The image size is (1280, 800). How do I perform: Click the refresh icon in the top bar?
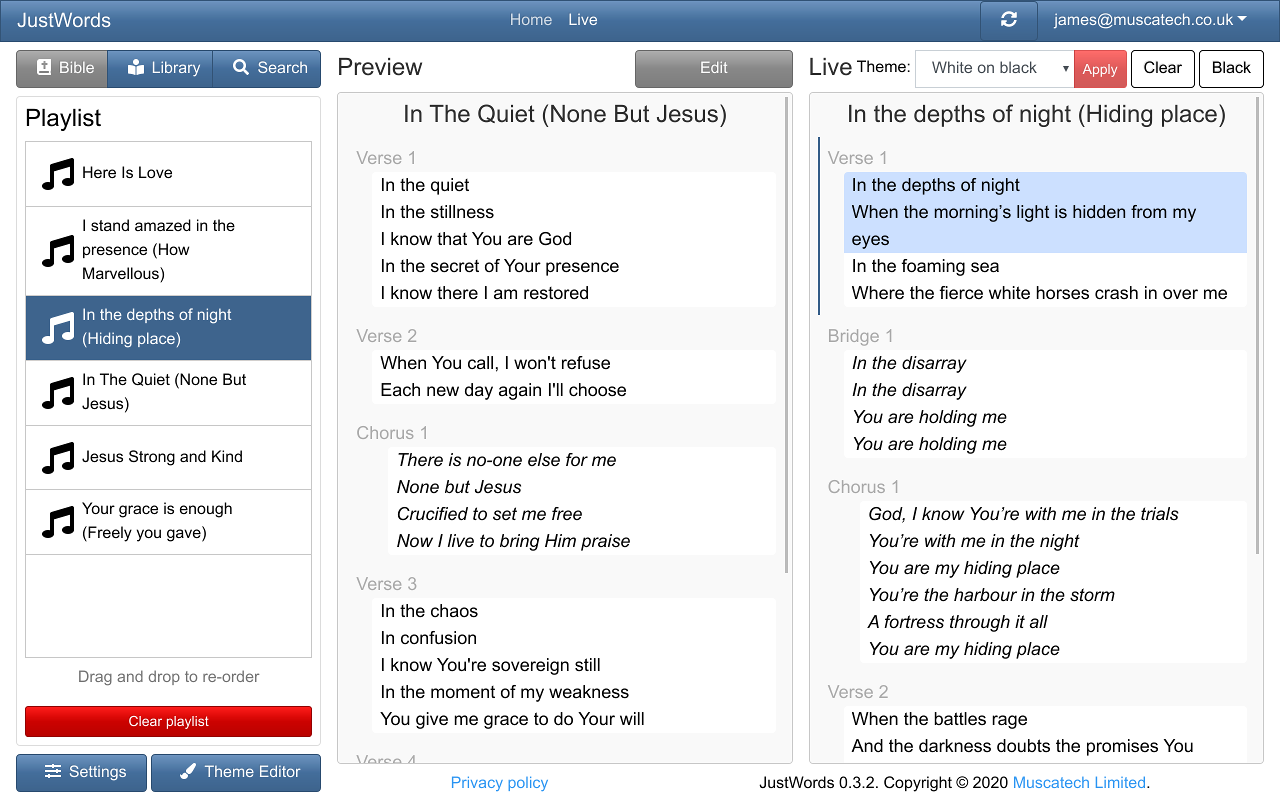pyautogui.click(x=1008, y=20)
